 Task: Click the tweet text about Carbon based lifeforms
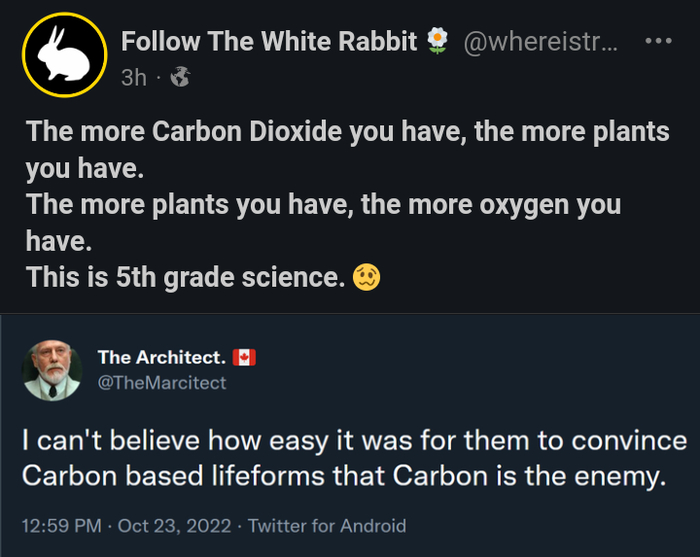354,458
